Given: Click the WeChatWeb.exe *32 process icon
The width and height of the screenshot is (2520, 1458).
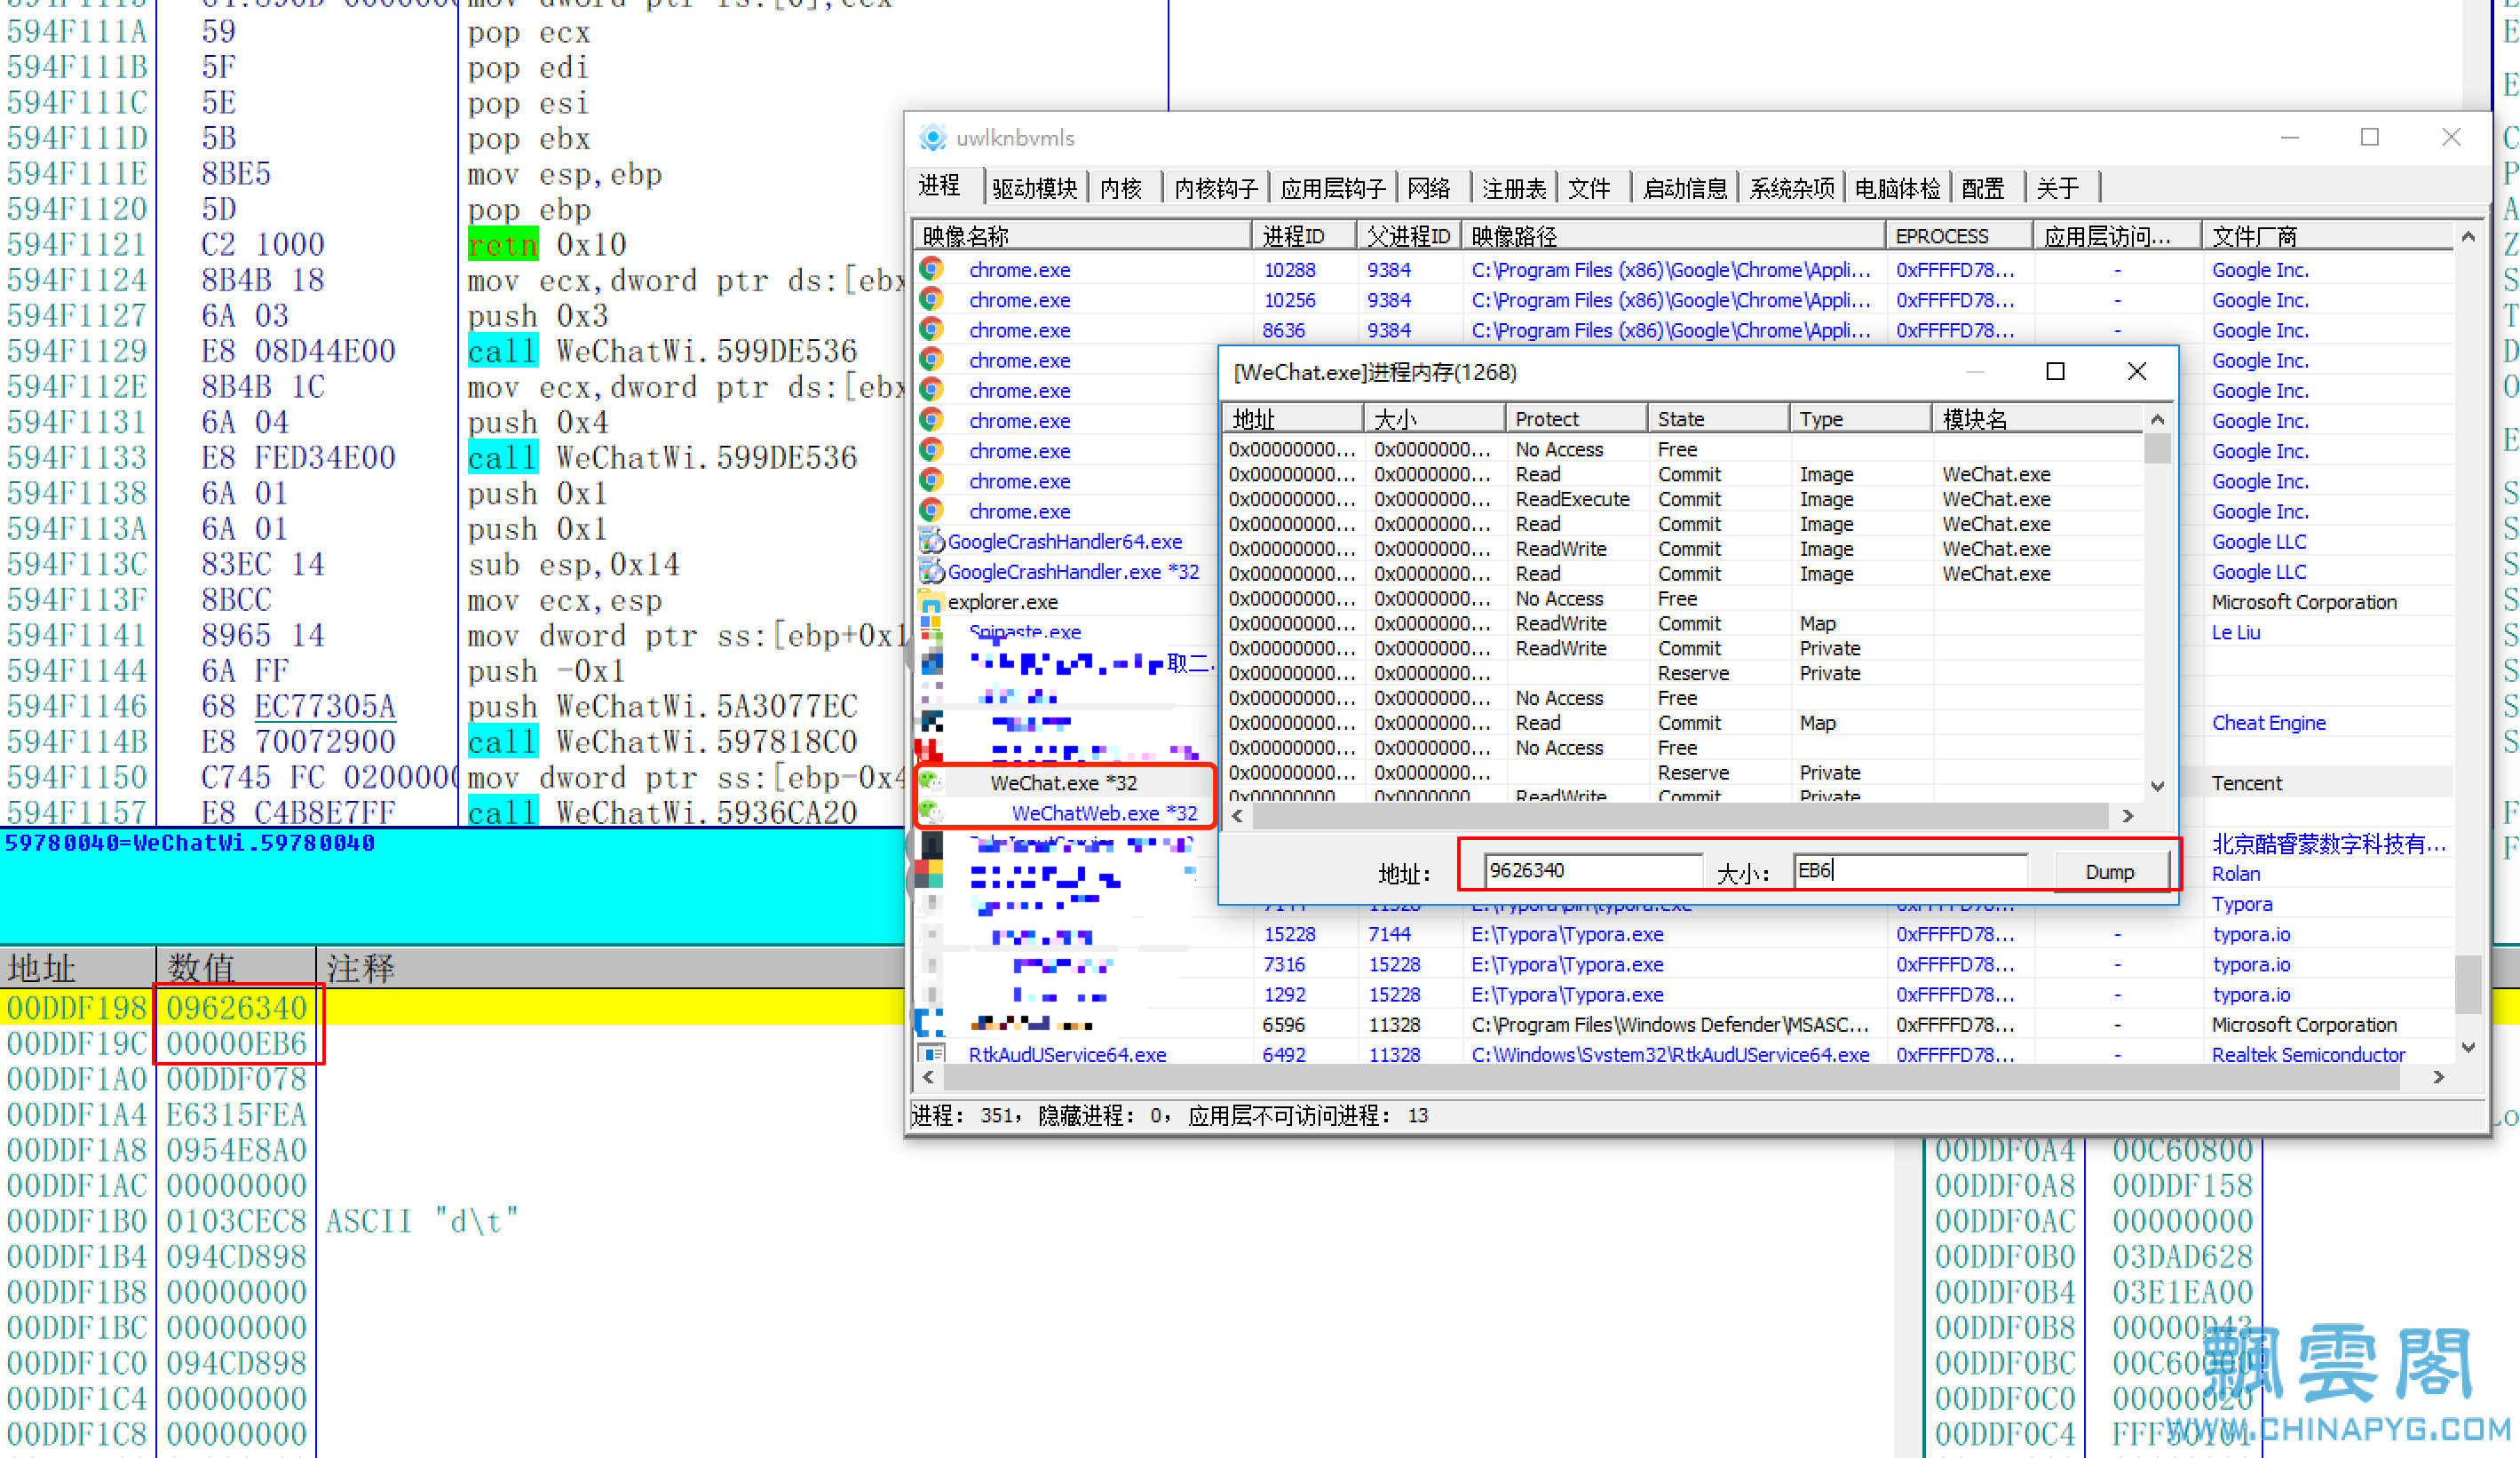Looking at the screenshot, I should click(x=931, y=812).
